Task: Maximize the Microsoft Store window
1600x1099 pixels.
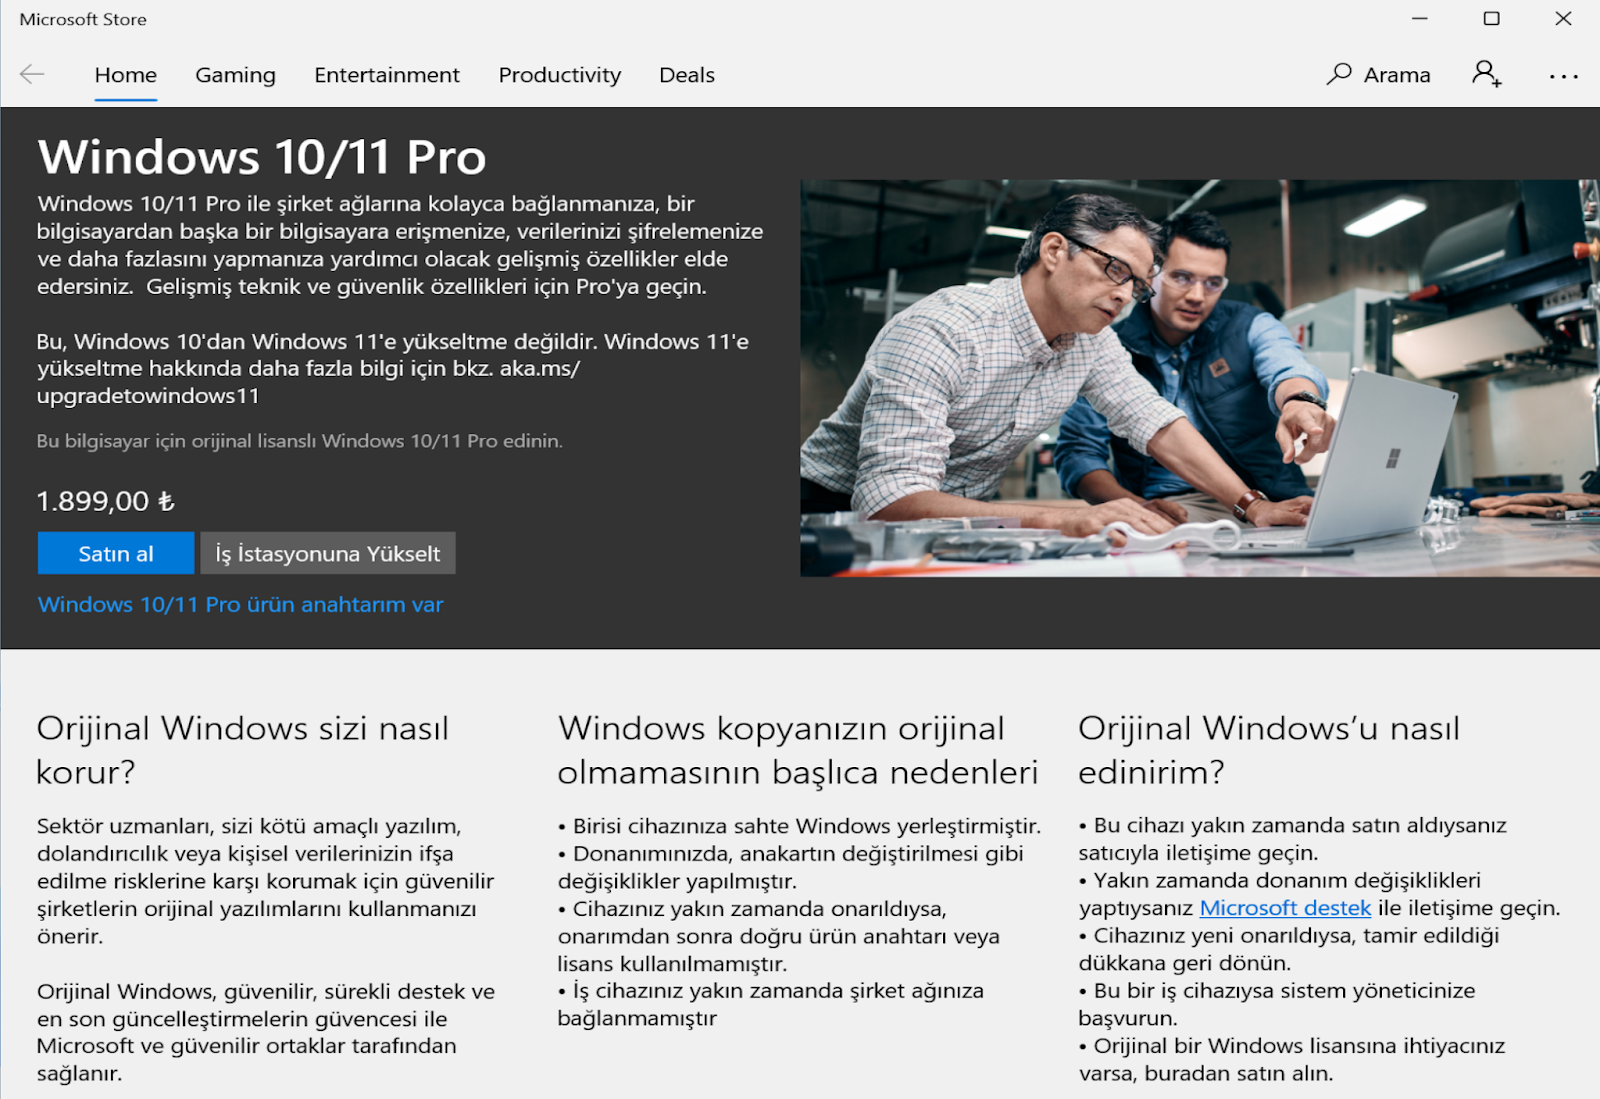Action: coord(1491,19)
